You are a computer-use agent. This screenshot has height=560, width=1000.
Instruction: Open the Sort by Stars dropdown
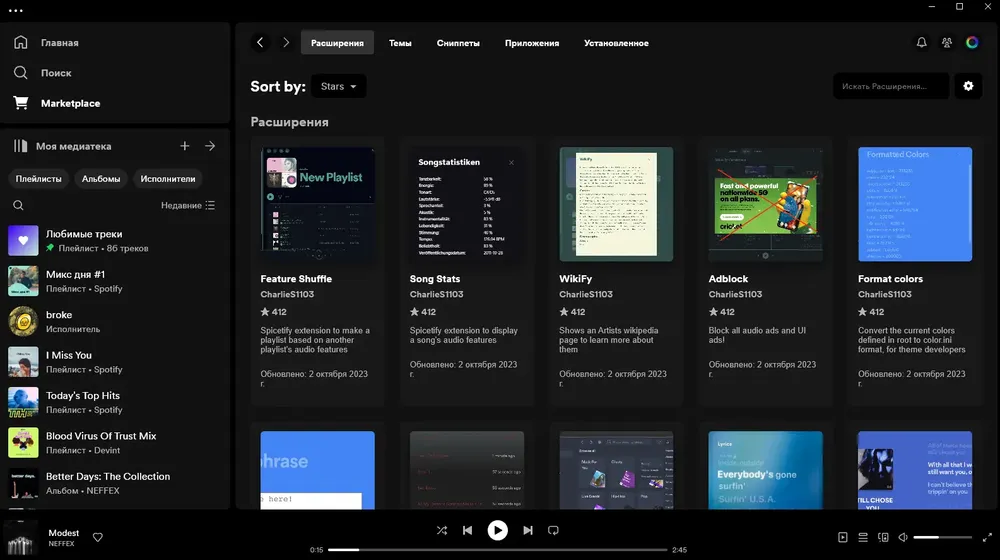tap(339, 86)
